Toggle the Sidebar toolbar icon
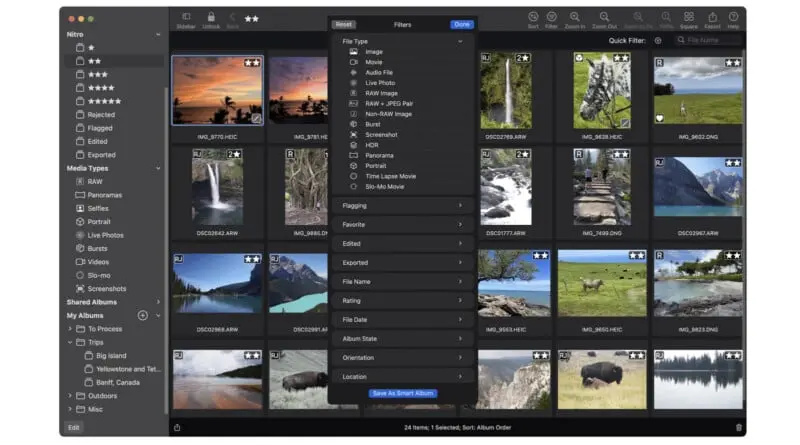The image size is (800, 445). (186, 17)
